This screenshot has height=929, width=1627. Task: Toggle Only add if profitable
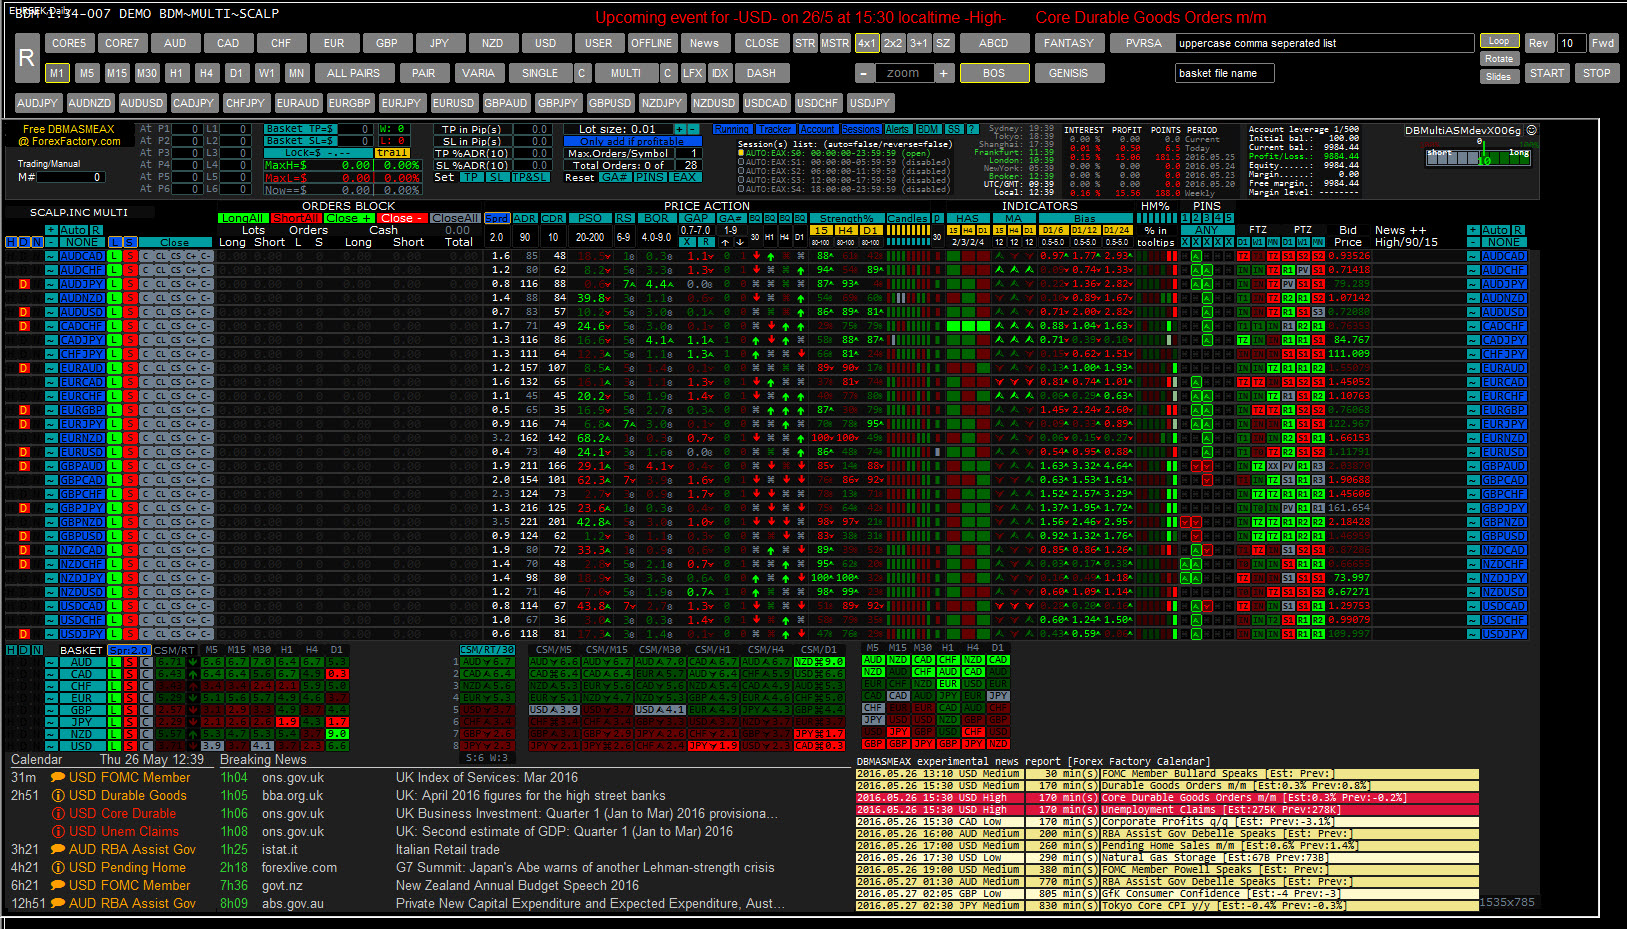[x=632, y=141]
